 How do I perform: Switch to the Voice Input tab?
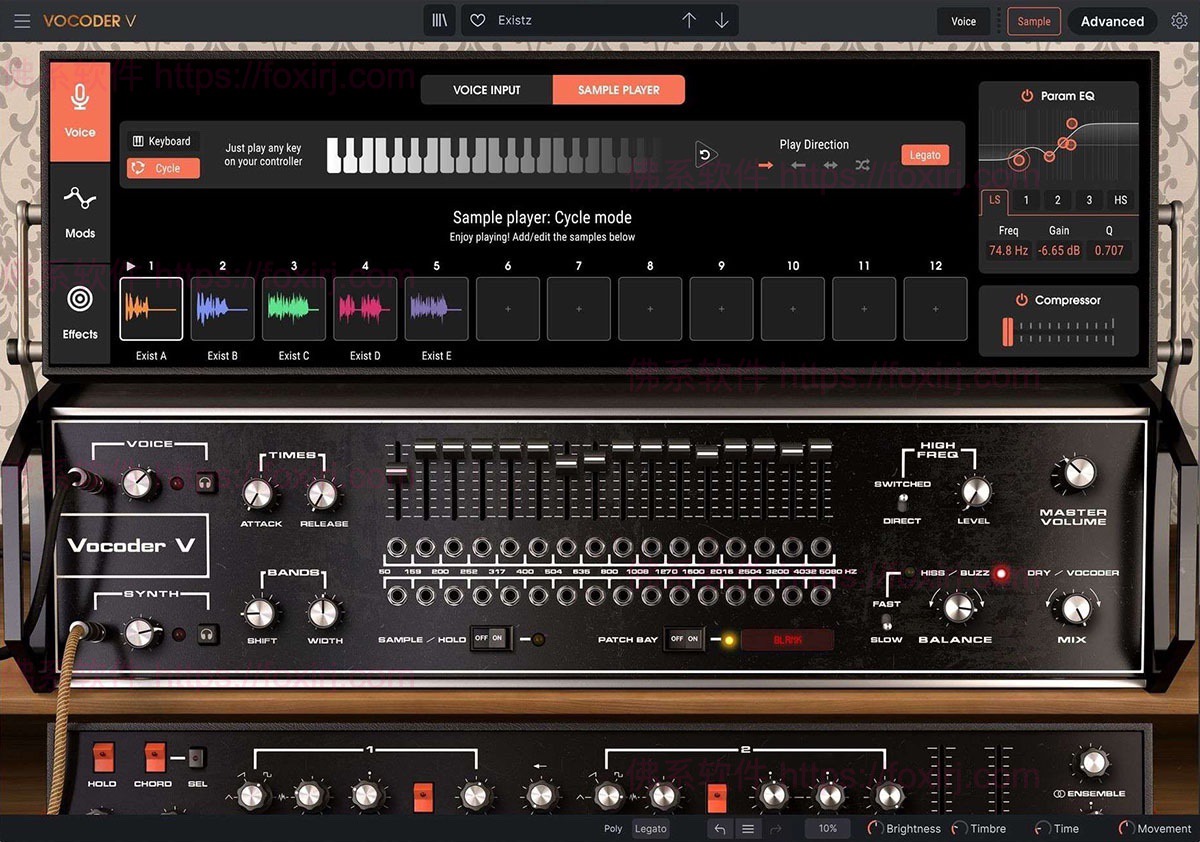point(485,89)
